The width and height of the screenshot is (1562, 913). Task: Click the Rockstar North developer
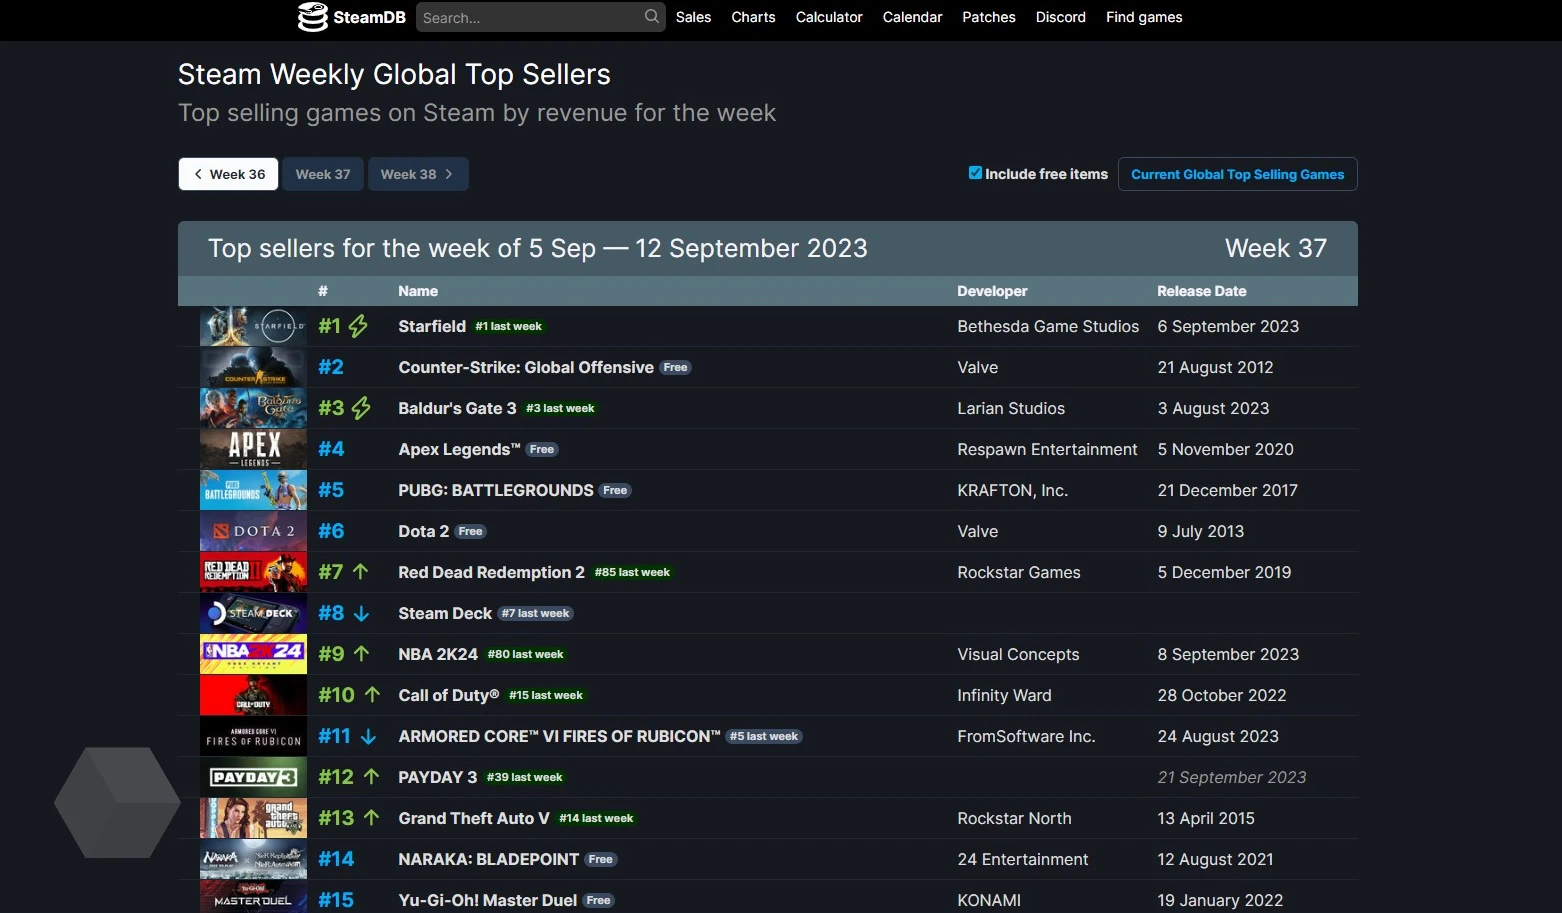tap(1014, 818)
